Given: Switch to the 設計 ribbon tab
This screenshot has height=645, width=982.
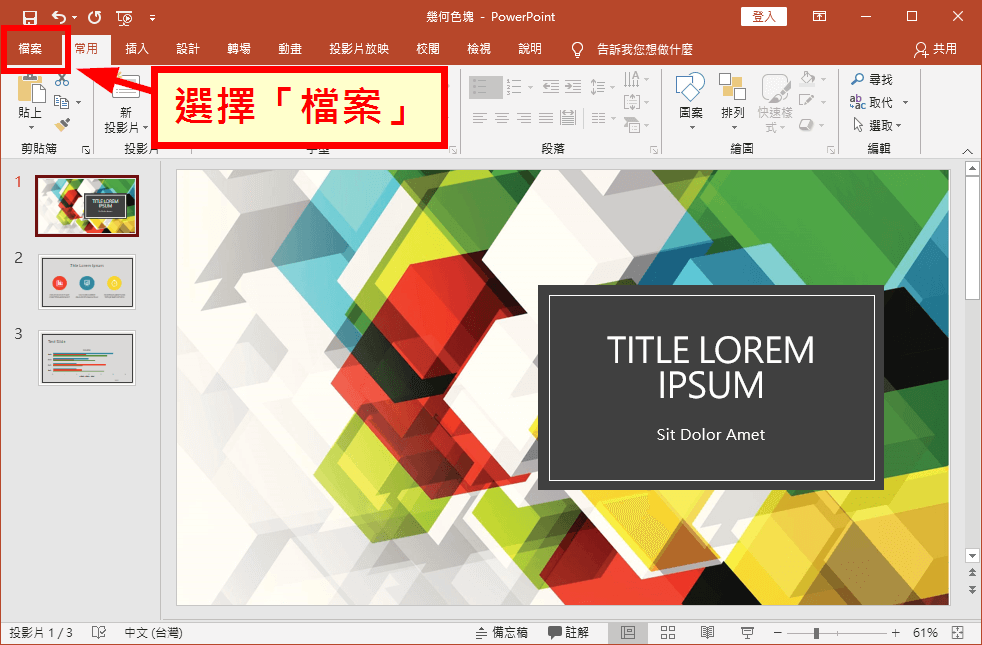Looking at the screenshot, I should click(x=187, y=49).
